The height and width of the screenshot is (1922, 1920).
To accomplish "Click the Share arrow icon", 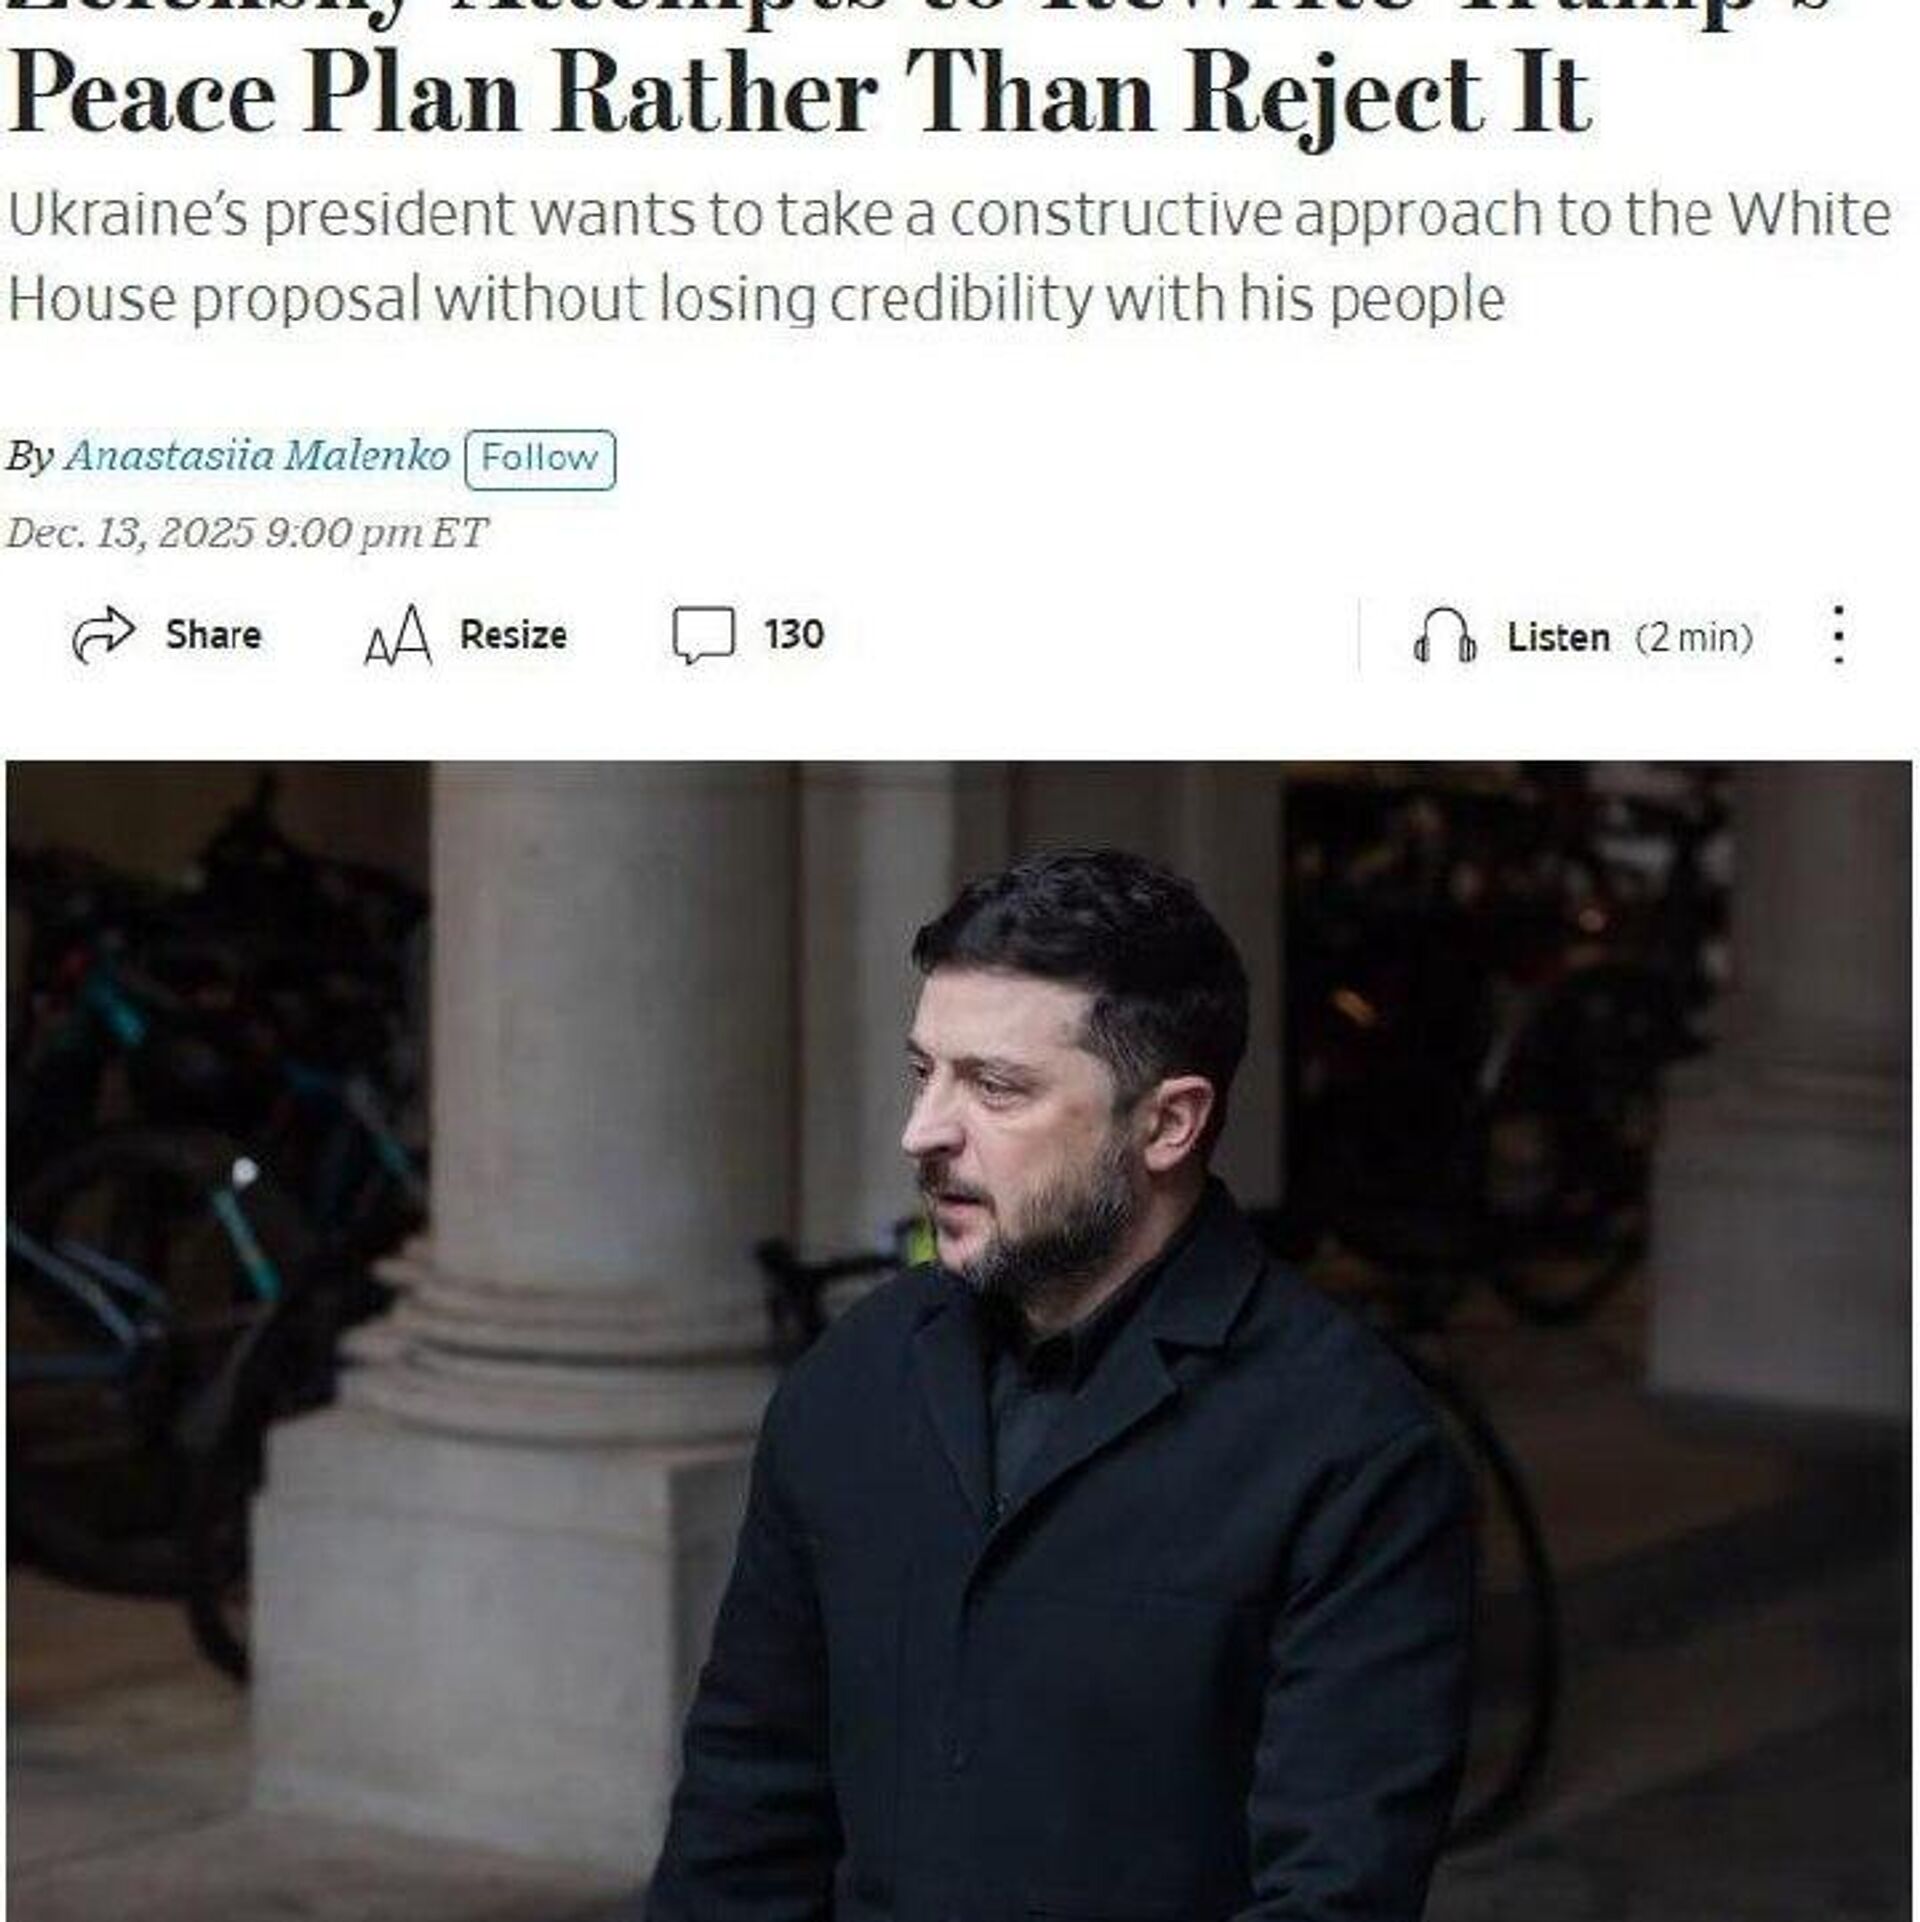I will [103, 635].
